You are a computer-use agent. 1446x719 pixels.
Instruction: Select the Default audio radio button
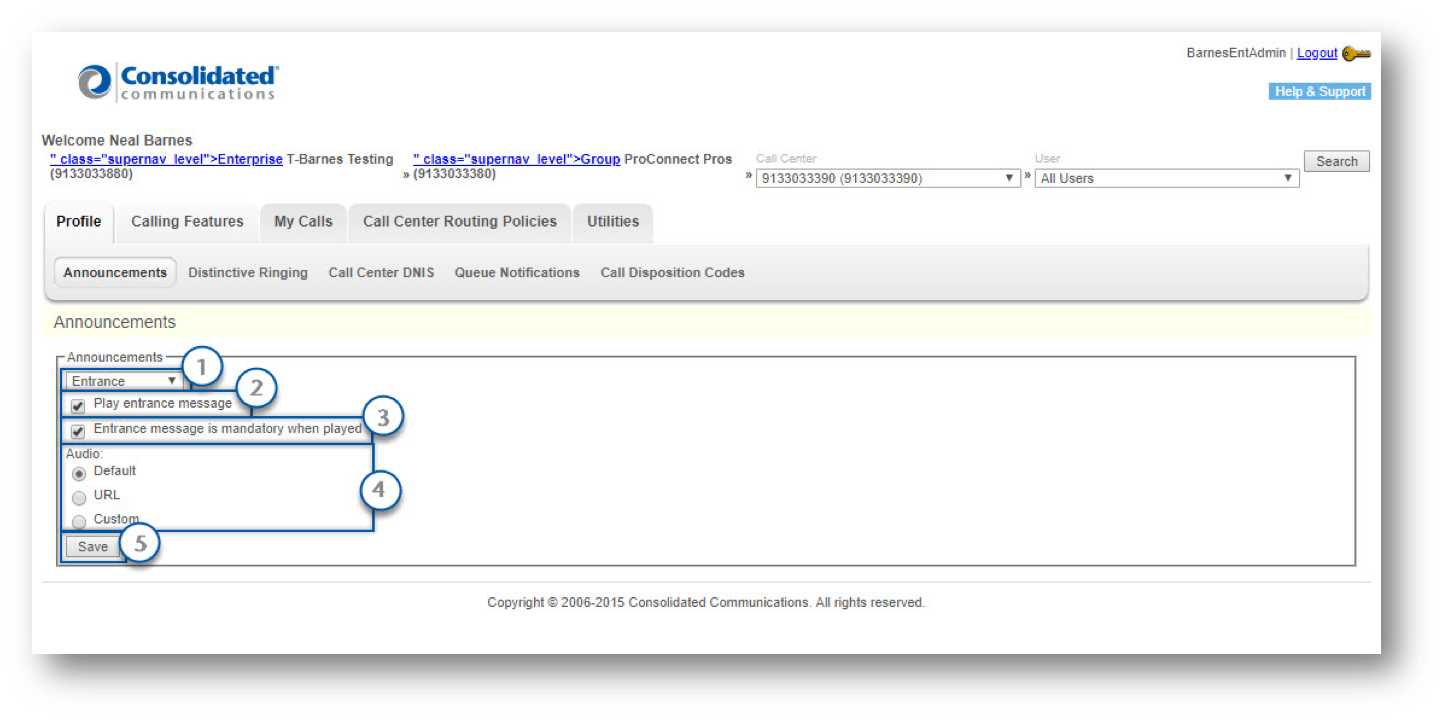tap(79, 474)
